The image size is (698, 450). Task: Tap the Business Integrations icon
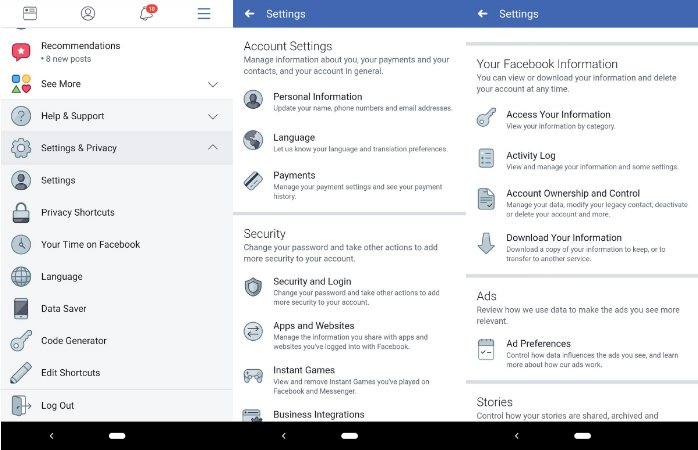point(252,416)
